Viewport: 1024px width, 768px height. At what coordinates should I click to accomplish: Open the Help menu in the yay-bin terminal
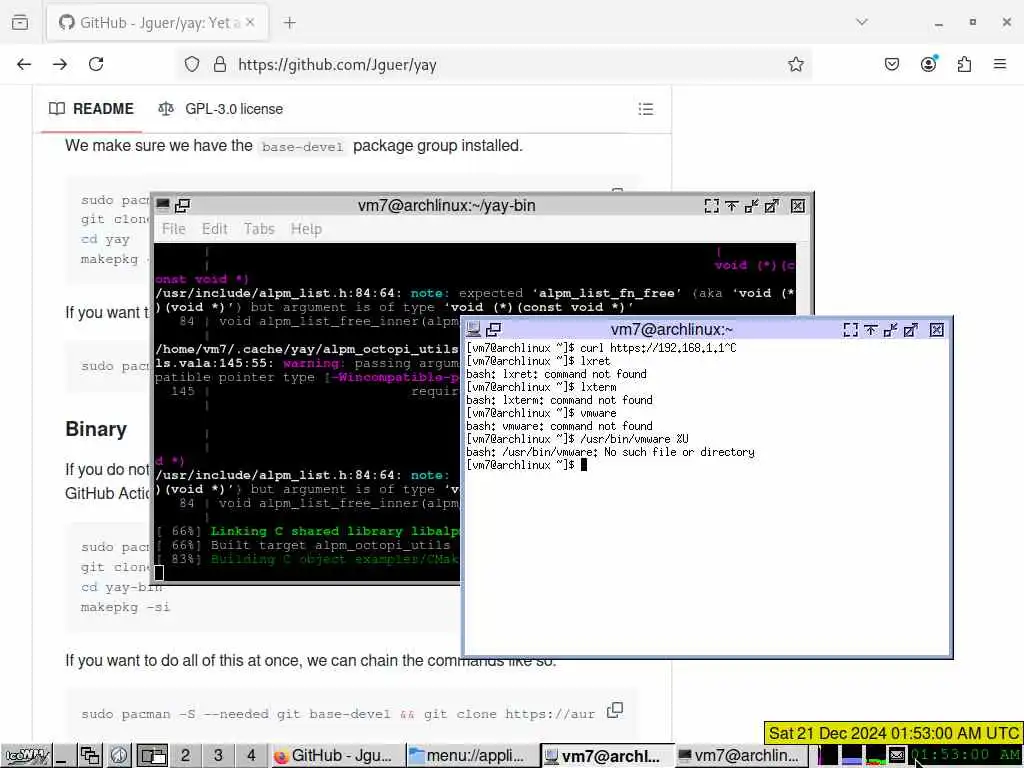306,229
